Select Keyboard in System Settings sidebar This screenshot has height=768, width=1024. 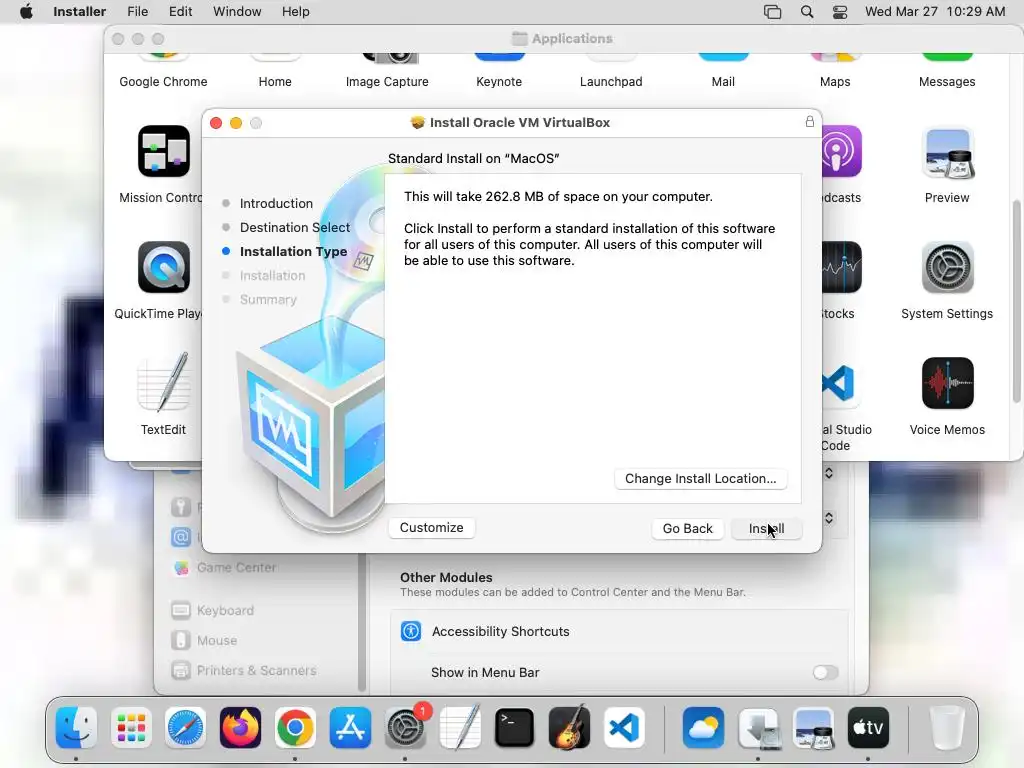[225, 610]
